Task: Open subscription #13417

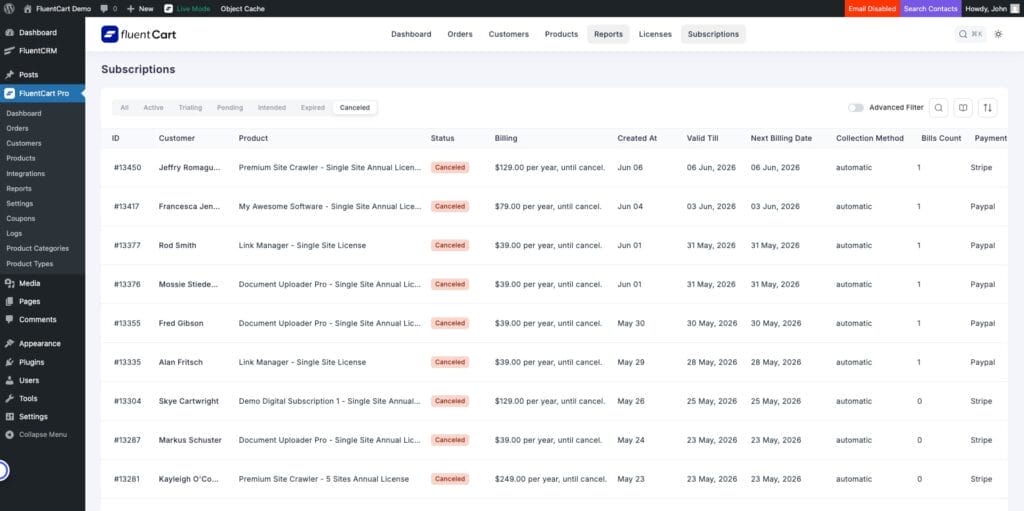Action: (x=127, y=206)
